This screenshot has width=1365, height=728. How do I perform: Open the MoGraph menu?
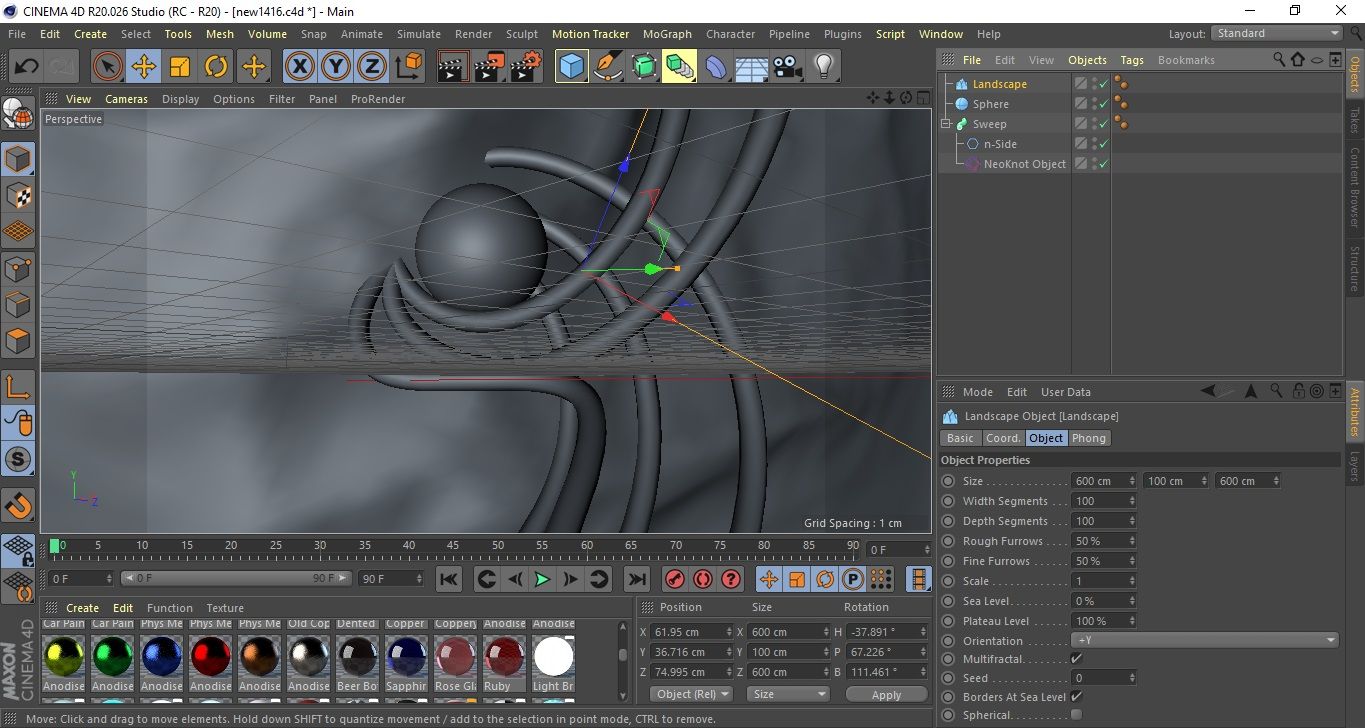point(667,34)
